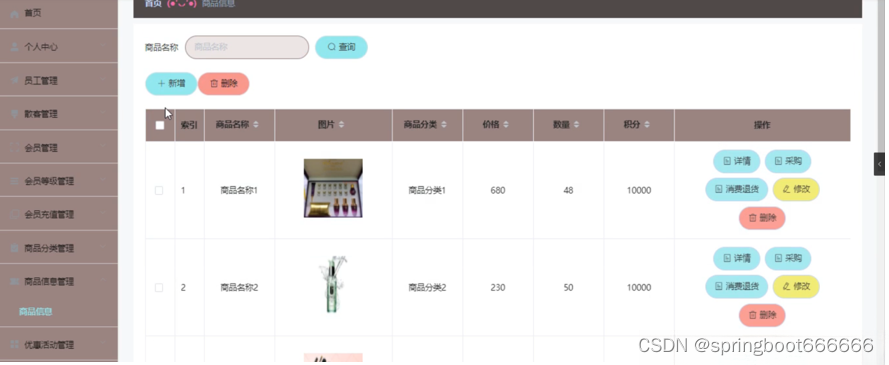The image size is (889, 365).
Task: Click the 10000 points cell in 商品名称2 row
Action: (x=639, y=288)
